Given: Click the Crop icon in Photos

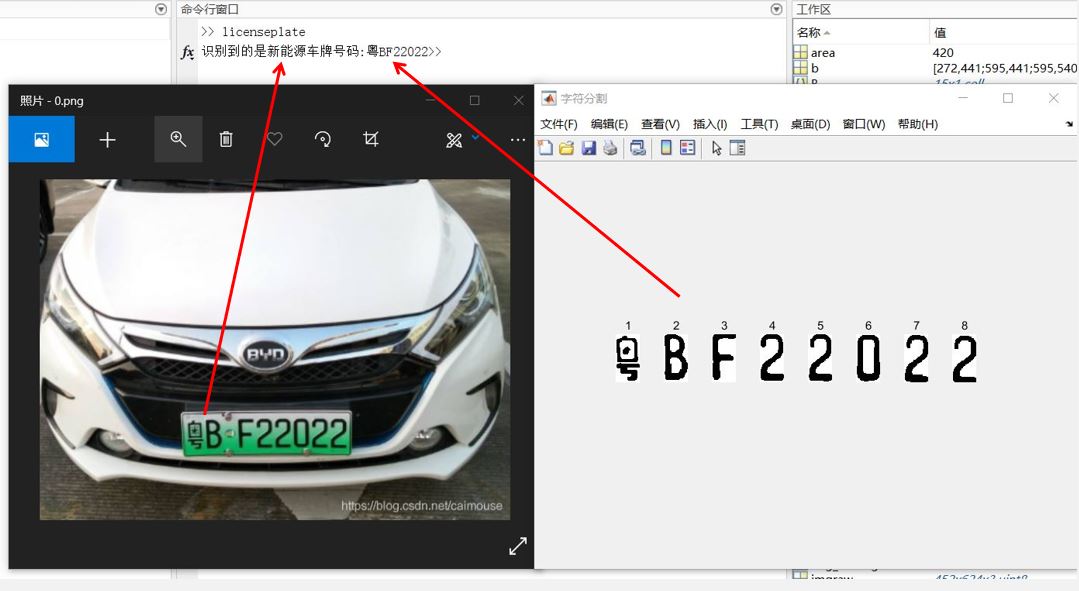Looking at the screenshot, I should (x=371, y=140).
